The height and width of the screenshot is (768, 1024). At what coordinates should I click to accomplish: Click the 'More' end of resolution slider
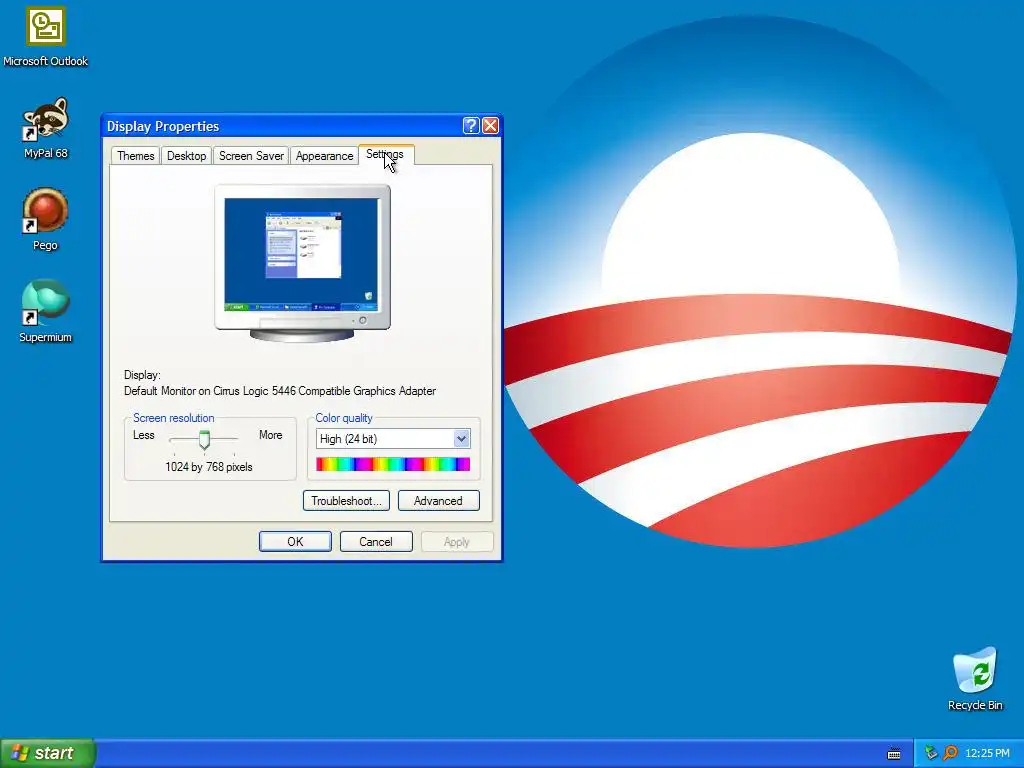click(270, 435)
